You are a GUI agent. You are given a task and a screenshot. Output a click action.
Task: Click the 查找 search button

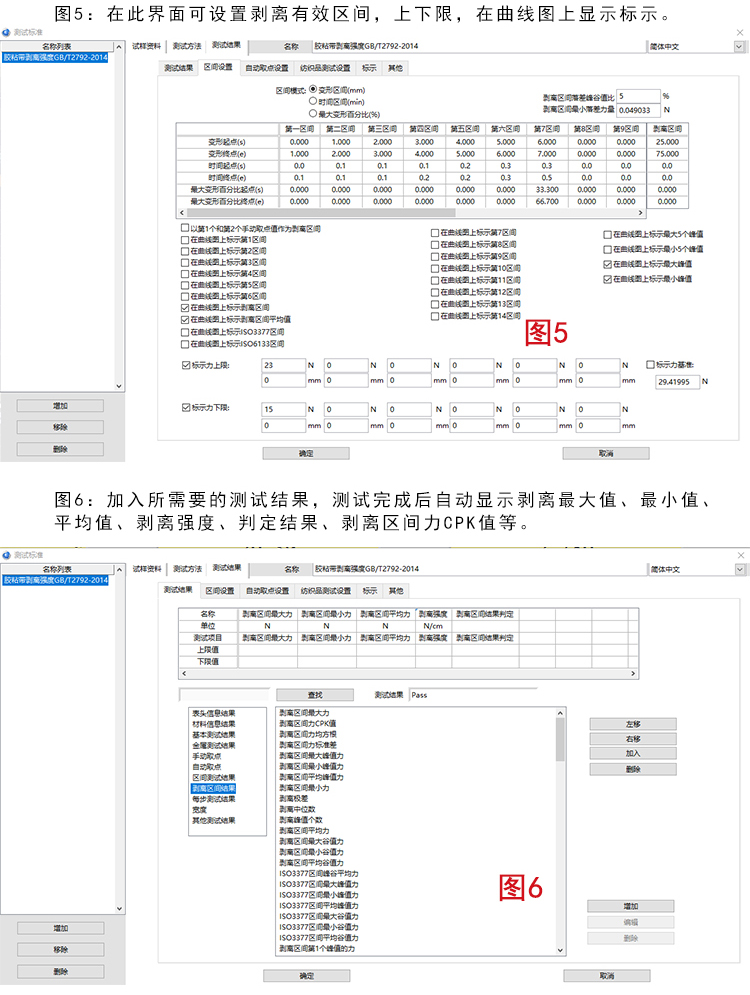point(315,694)
